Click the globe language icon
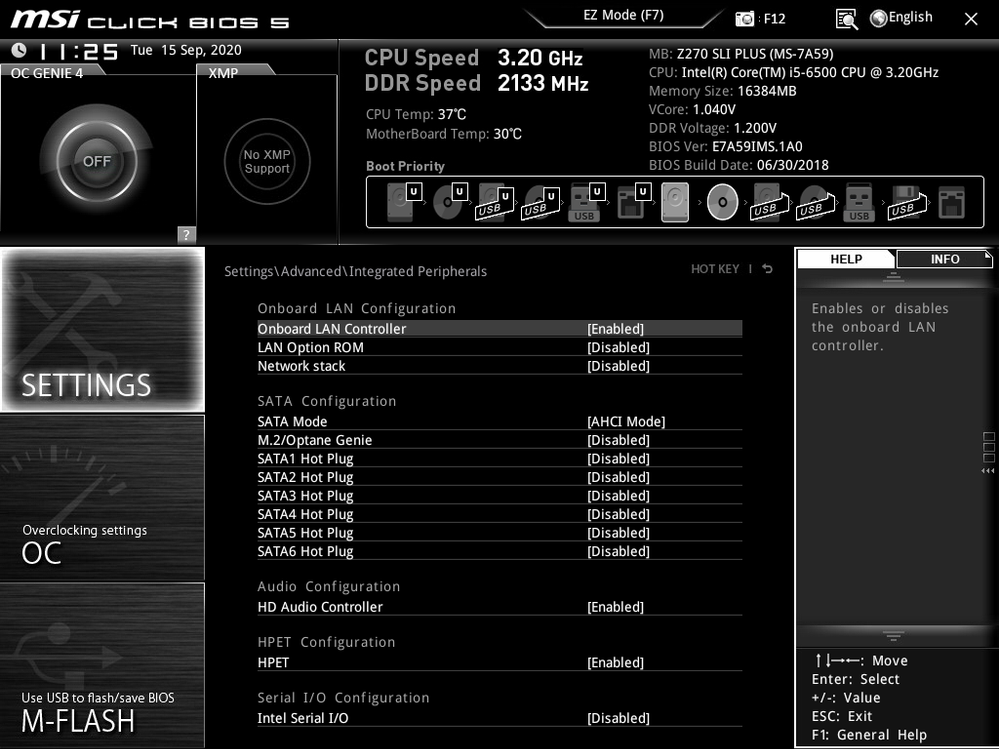The height and width of the screenshot is (749, 999). pyautogui.click(x=879, y=18)
